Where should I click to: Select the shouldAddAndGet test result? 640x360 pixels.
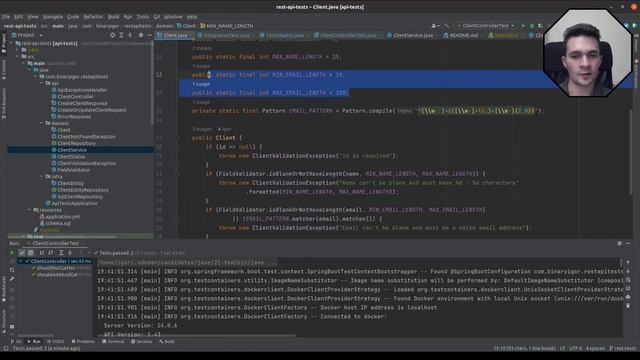click(x=57, y=275)
